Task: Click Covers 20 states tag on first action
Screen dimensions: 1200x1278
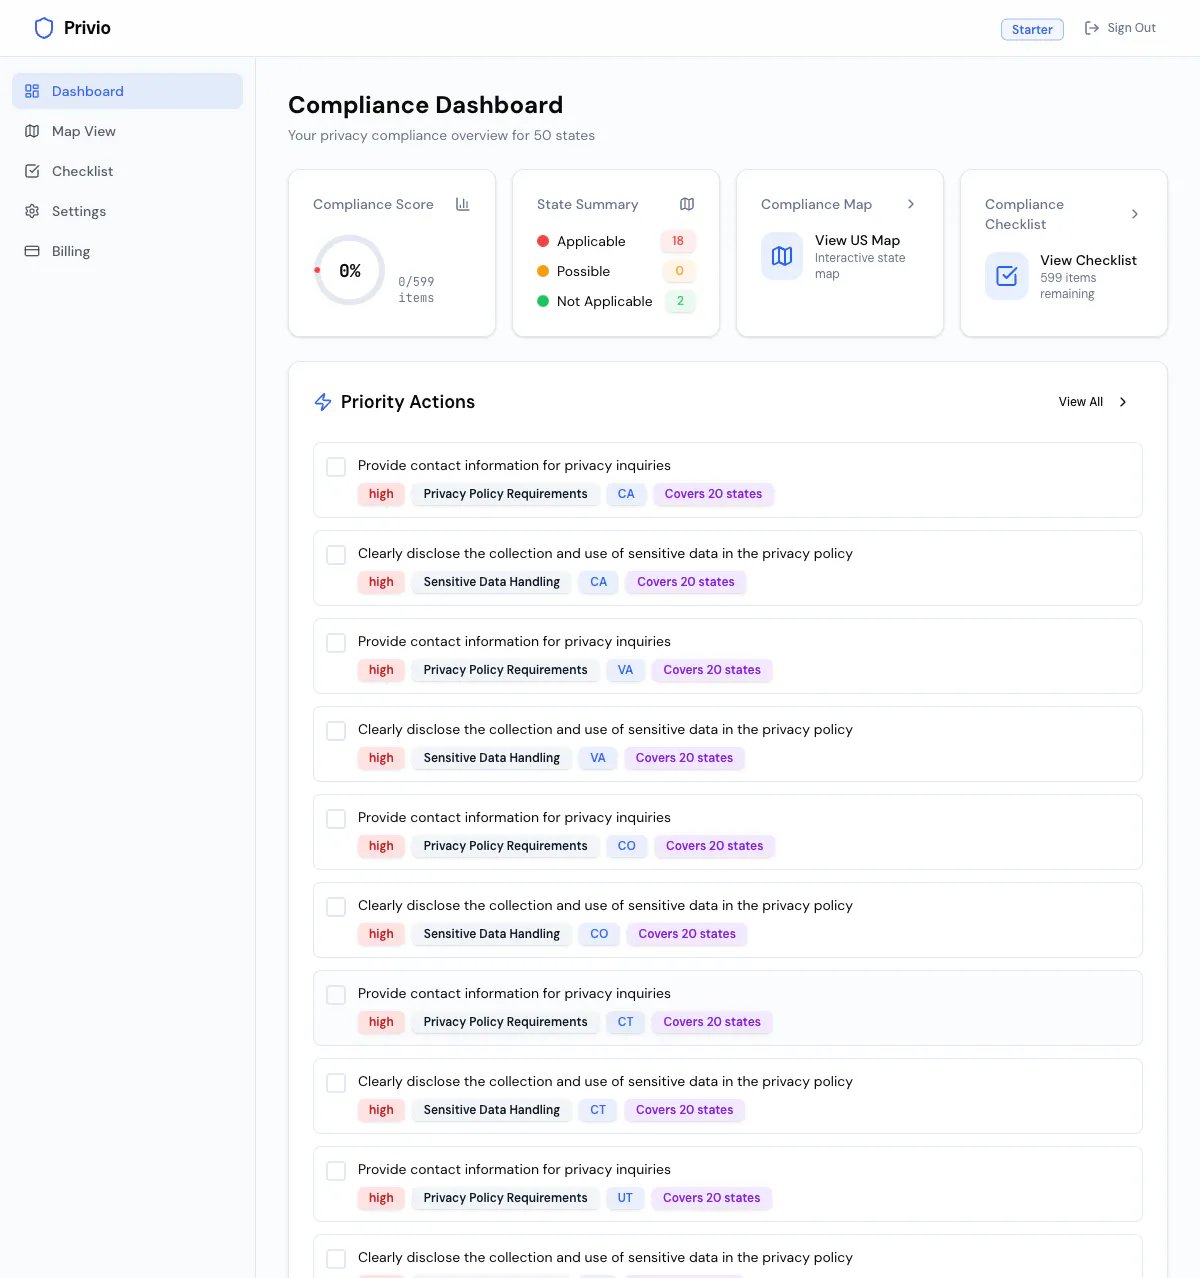Action: pos(713,494)
